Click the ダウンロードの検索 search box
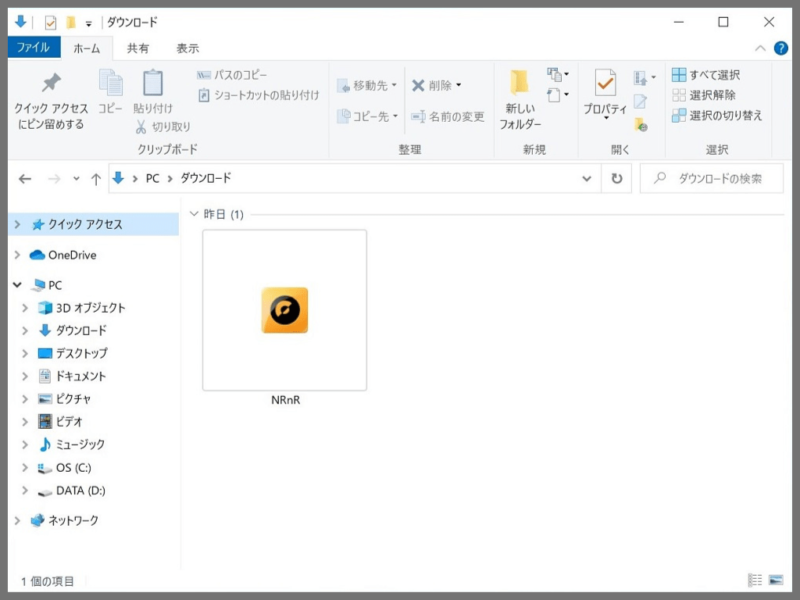The image size is (800, 600). coord(712,179)
